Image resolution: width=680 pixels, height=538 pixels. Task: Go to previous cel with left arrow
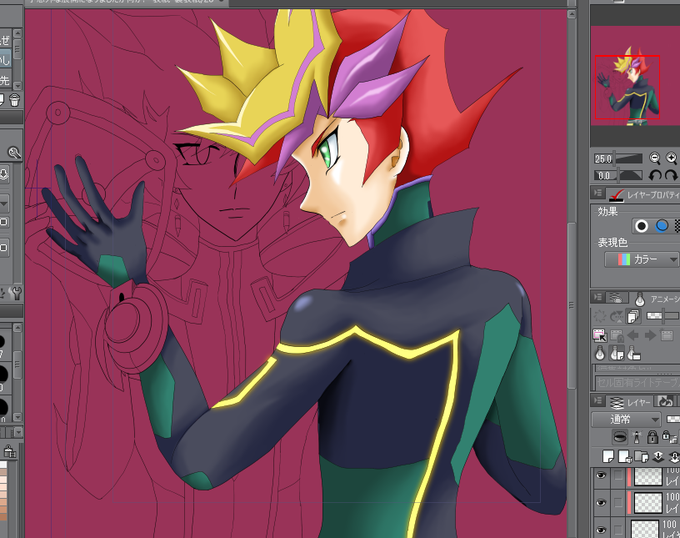[x=633, y=335]
